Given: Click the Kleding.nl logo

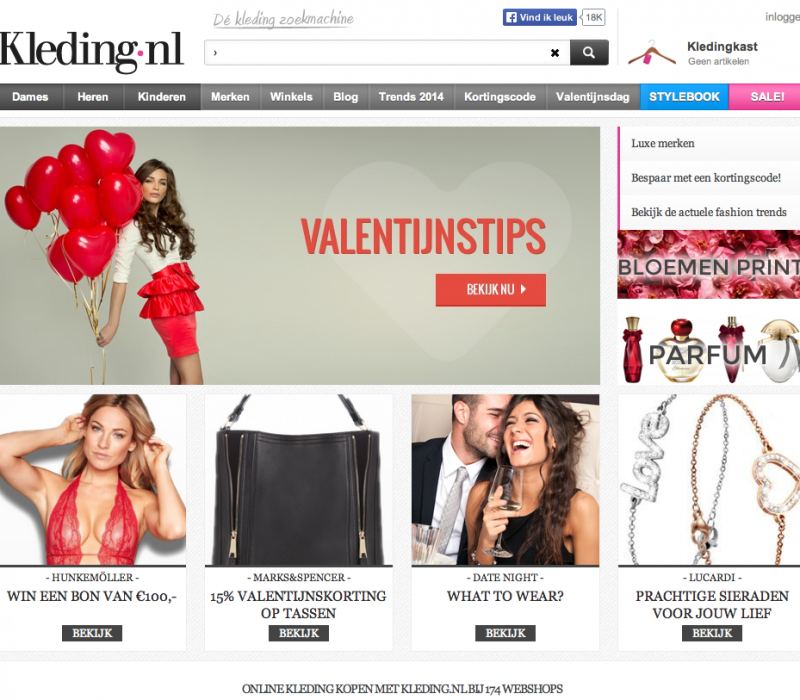Looking at the screenshot, I should (91, 51).
